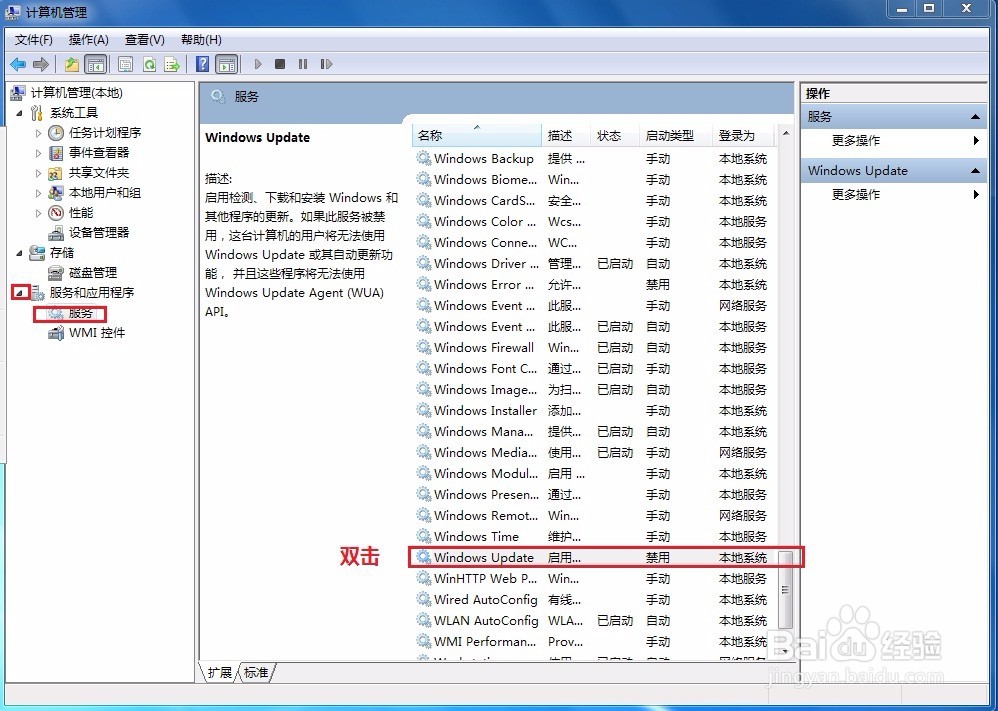Collapse the 存储 tree node
The image size is (998, 711).
point(20,253)
